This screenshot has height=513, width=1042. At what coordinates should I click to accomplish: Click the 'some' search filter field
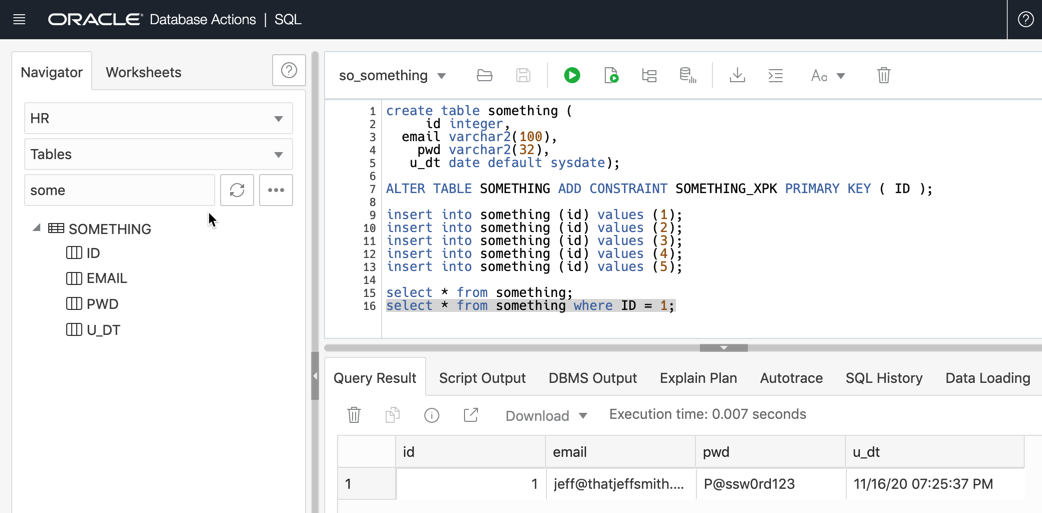pos(120,190)
